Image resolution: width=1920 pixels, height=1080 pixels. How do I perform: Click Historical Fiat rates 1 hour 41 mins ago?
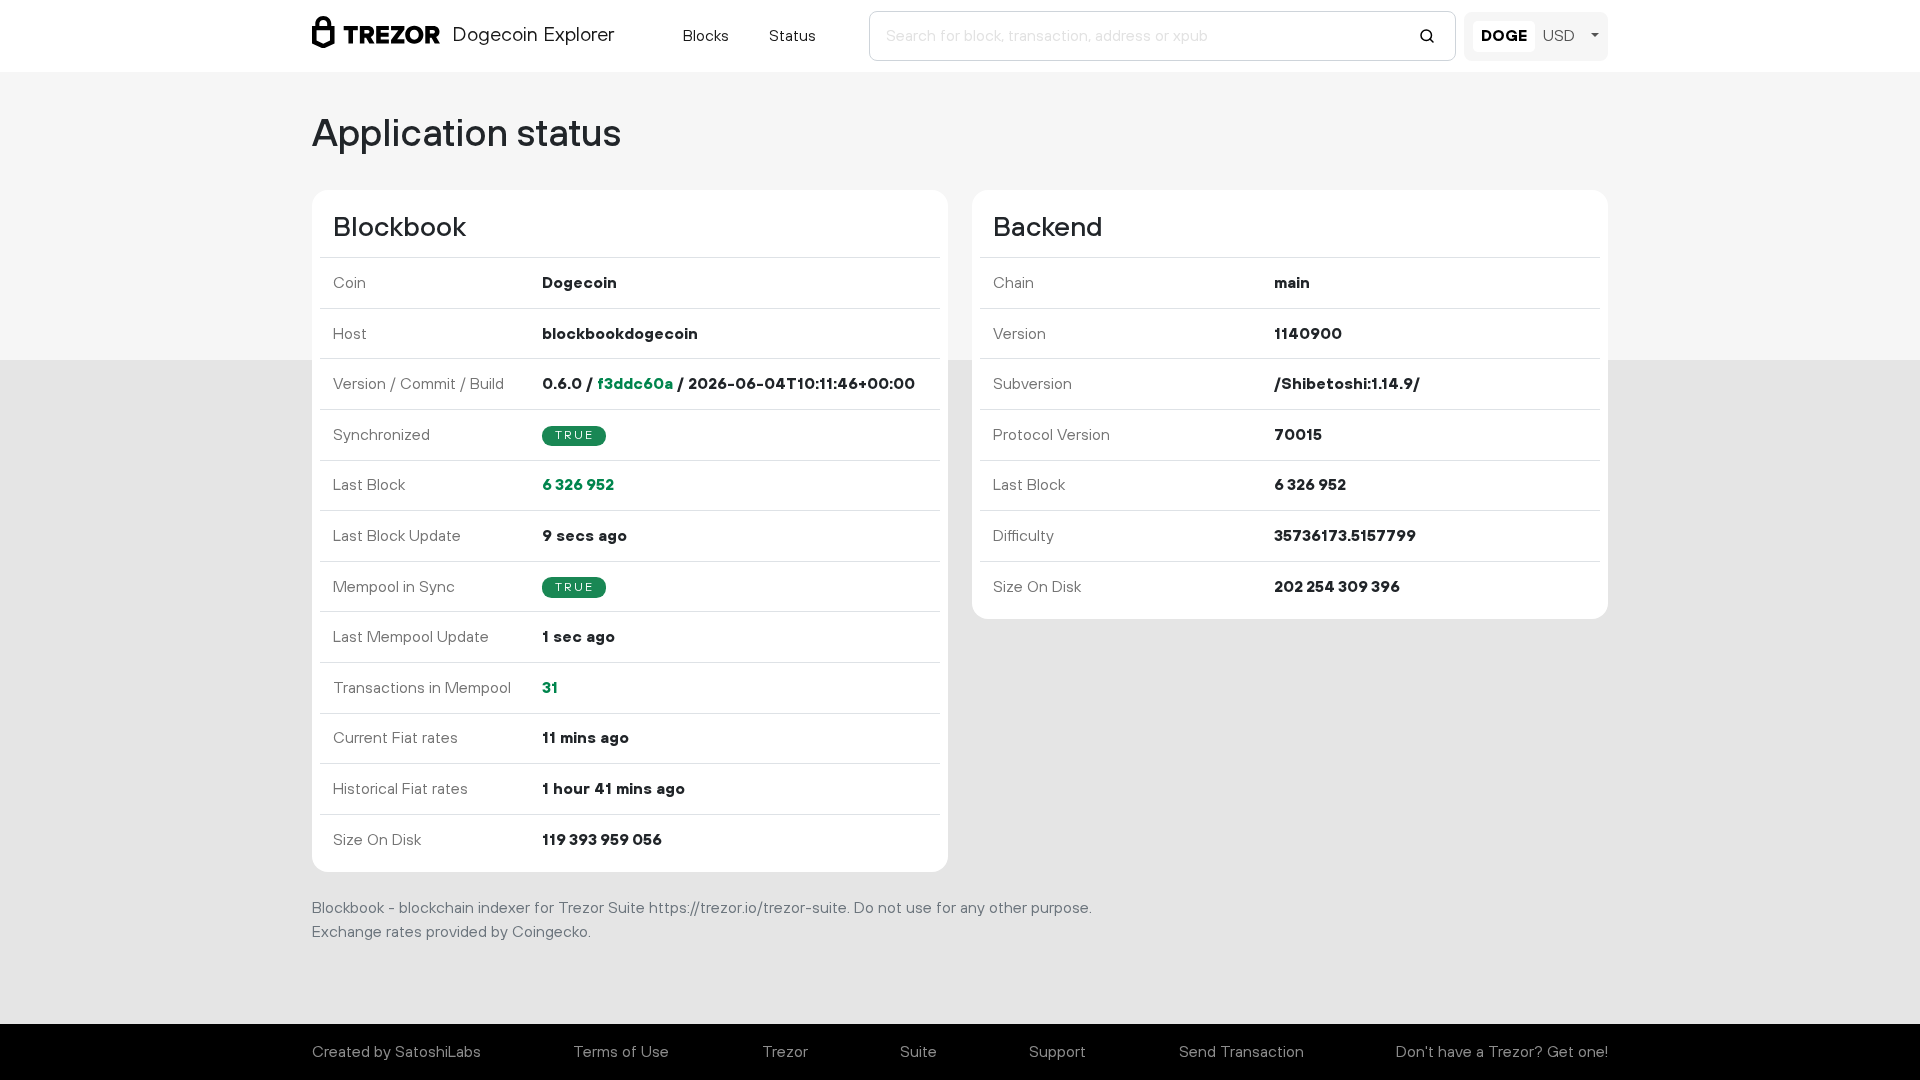[613, 789]
